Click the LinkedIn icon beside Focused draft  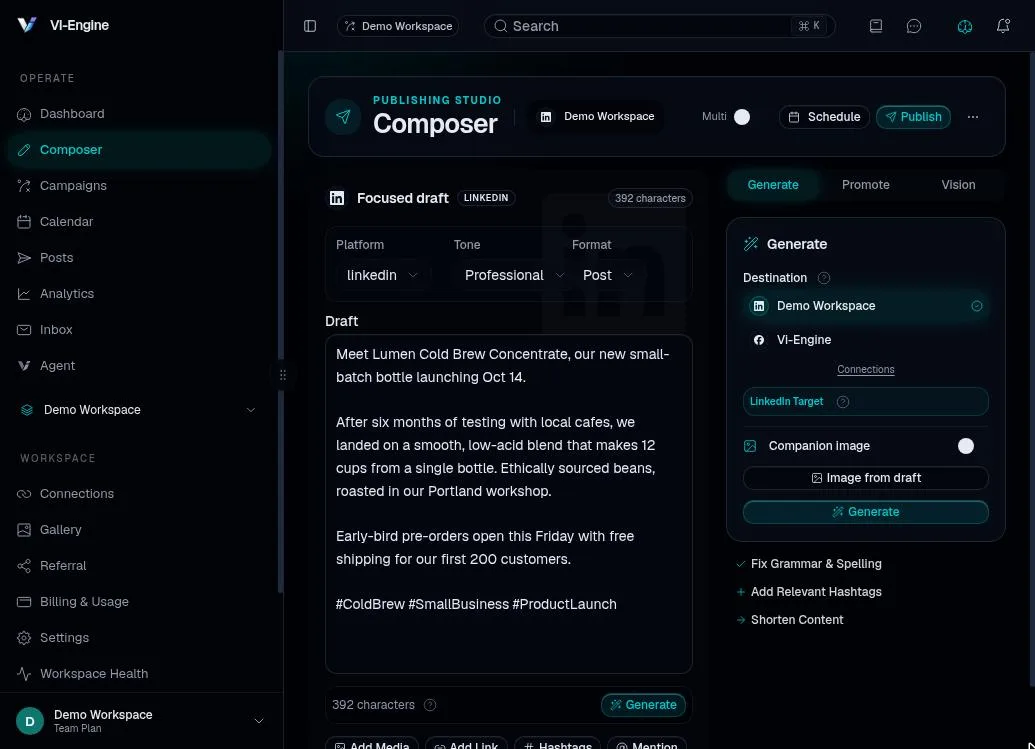pos(337,198)
